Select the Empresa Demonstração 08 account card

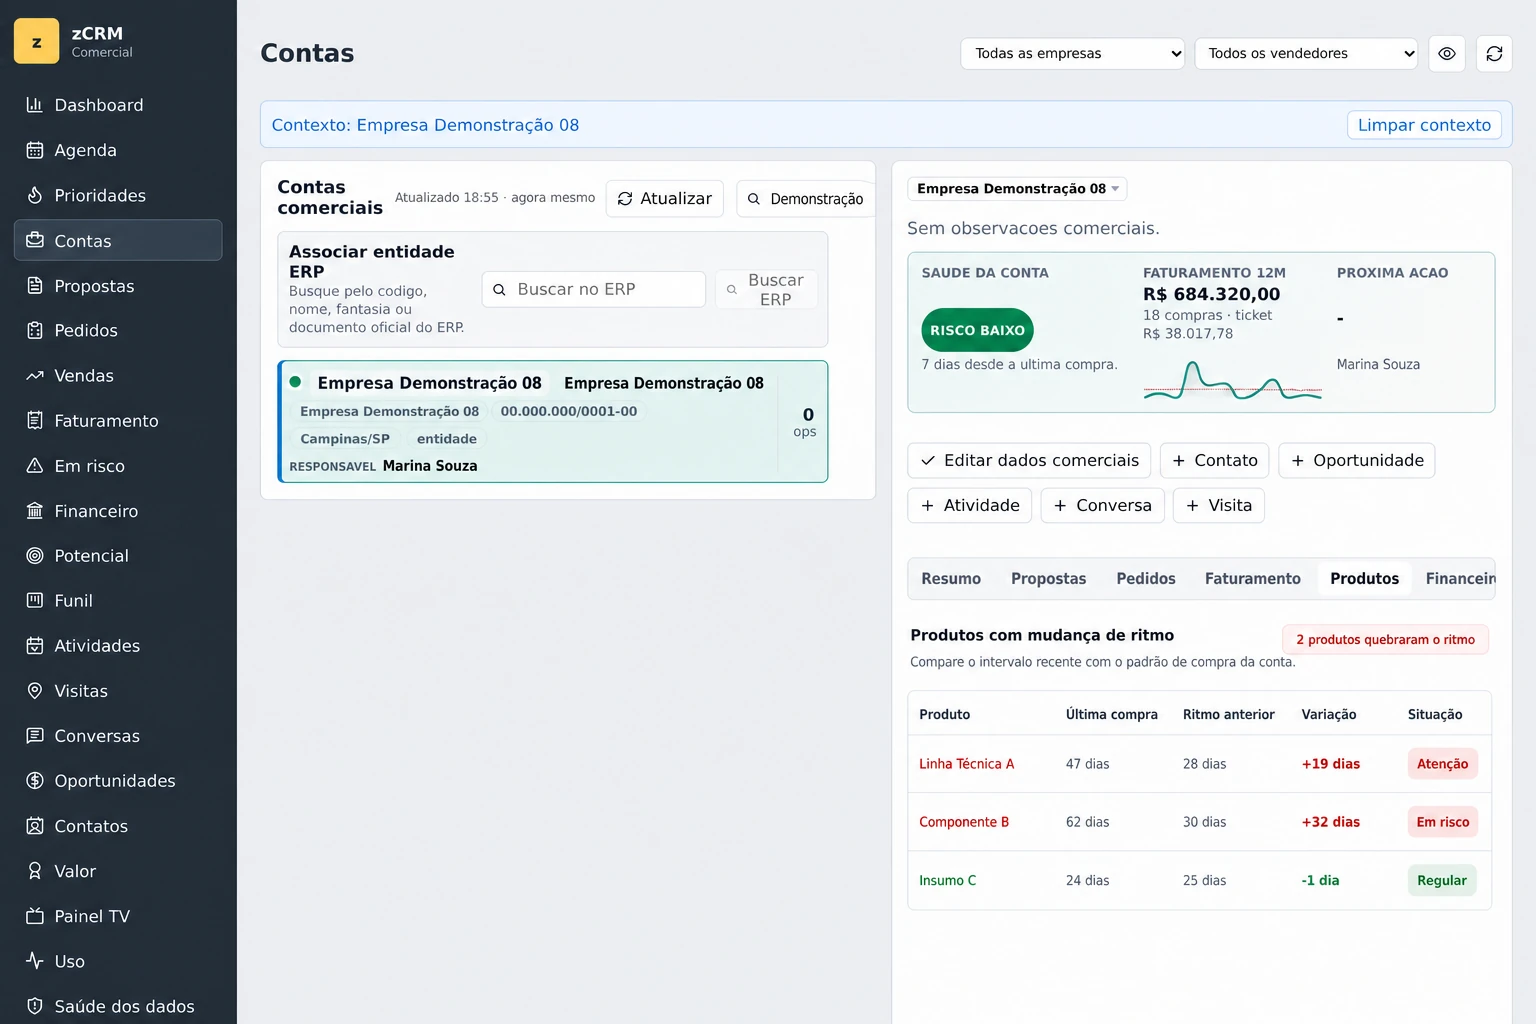553,421
